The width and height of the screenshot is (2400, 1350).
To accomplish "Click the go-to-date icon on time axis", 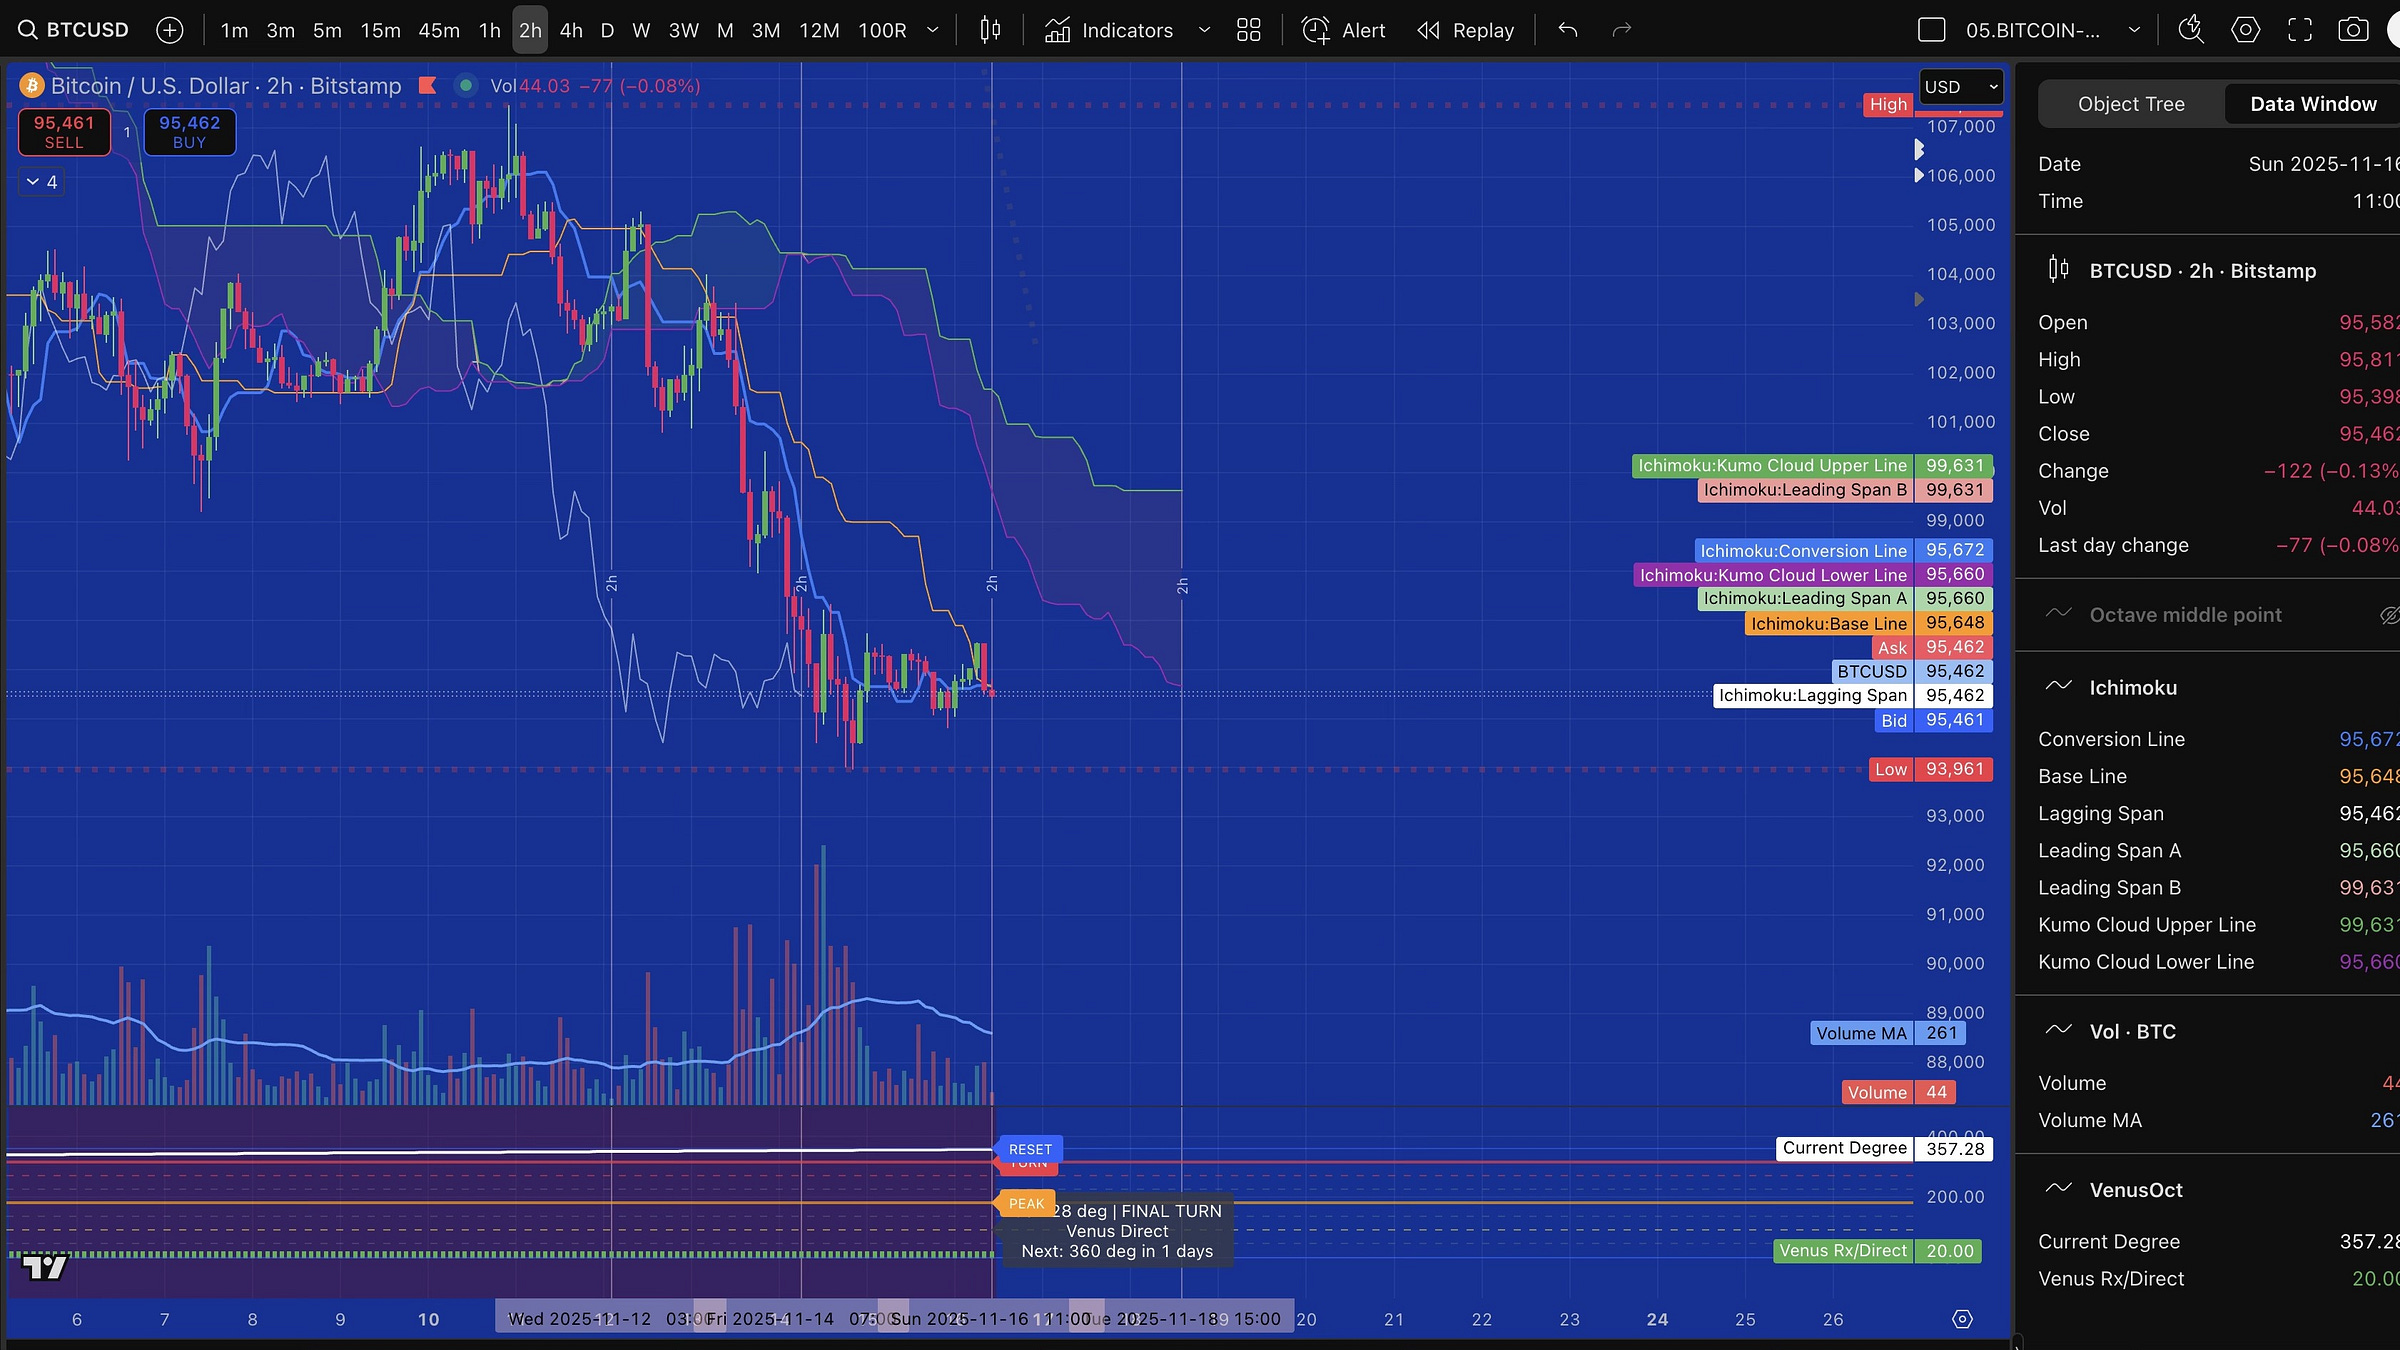I will coord(1962,1319).
